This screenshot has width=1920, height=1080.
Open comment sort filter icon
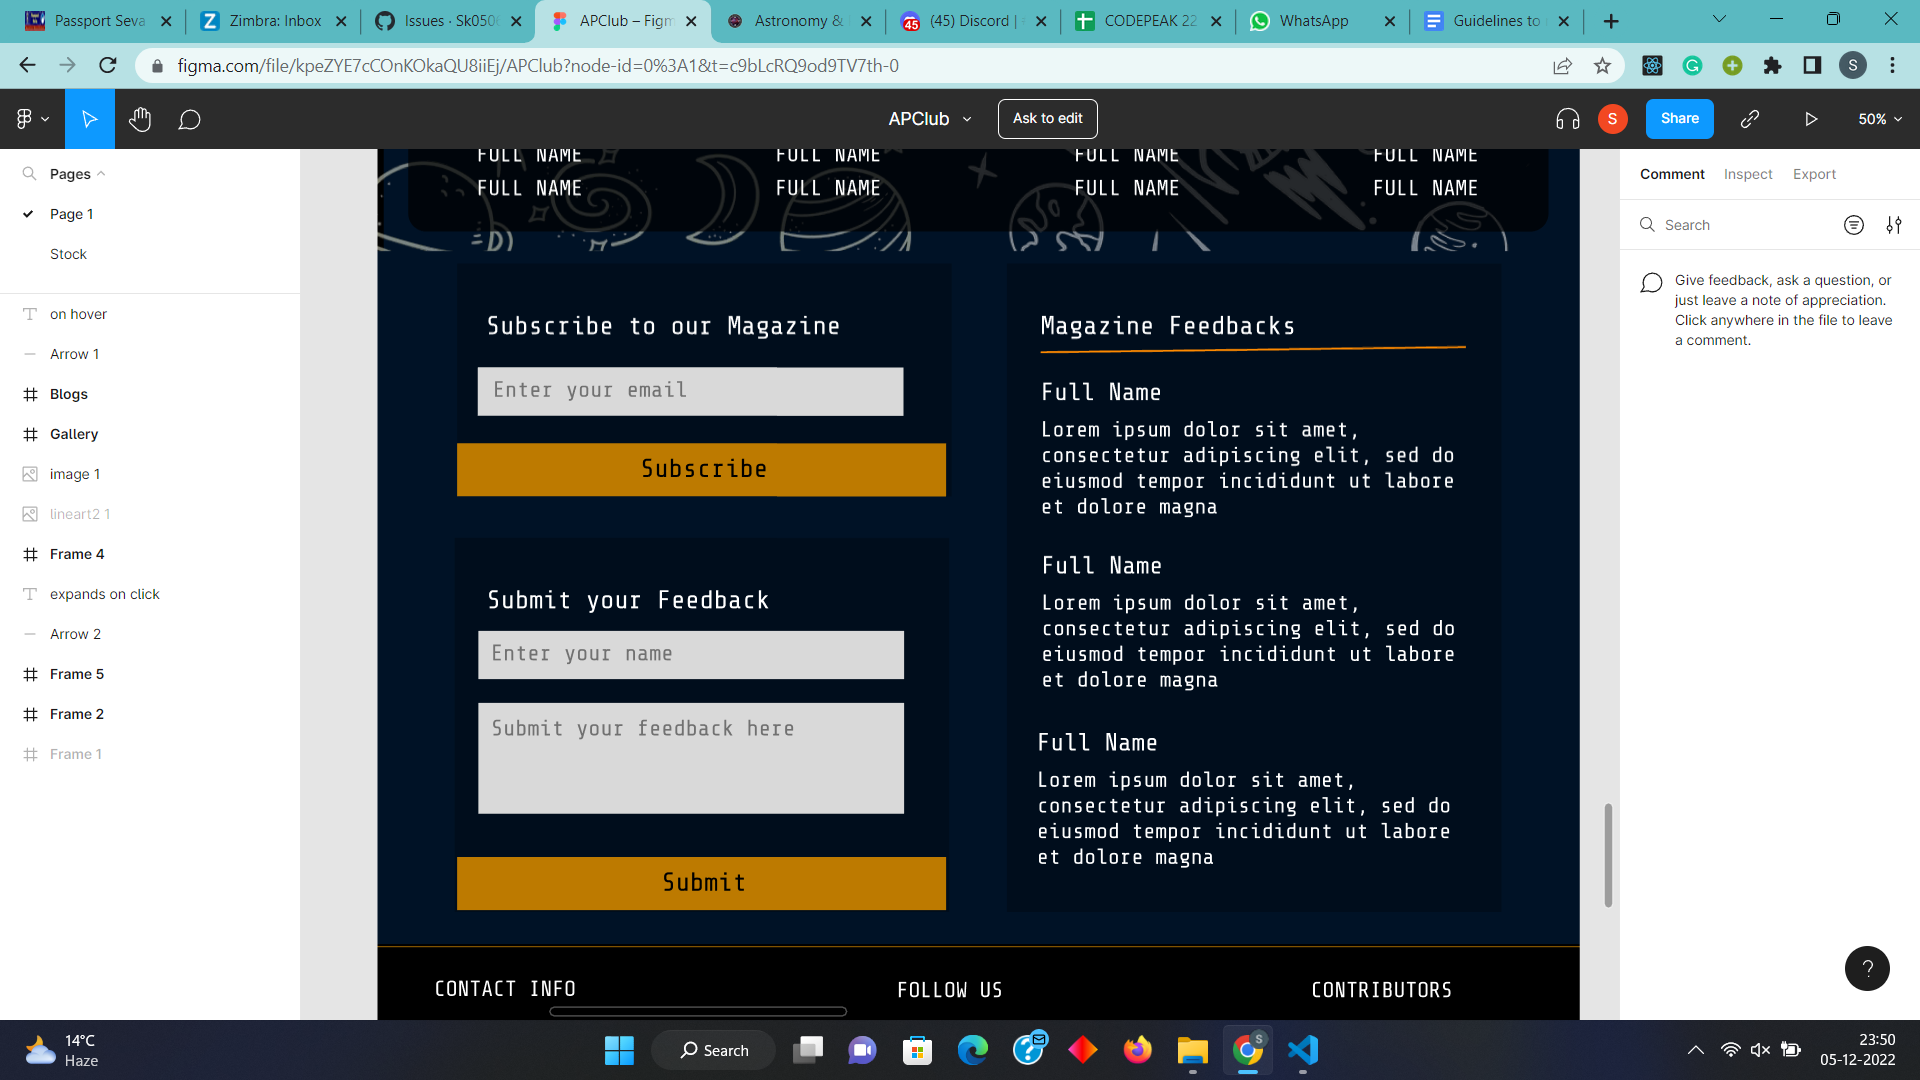1853,225
